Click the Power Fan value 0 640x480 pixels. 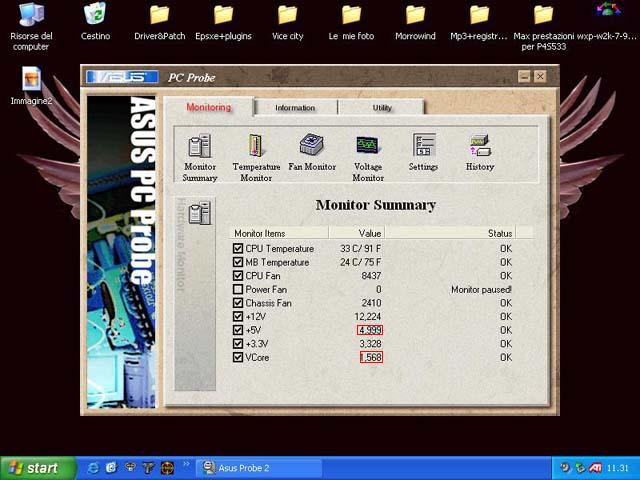tap(378, 289)
